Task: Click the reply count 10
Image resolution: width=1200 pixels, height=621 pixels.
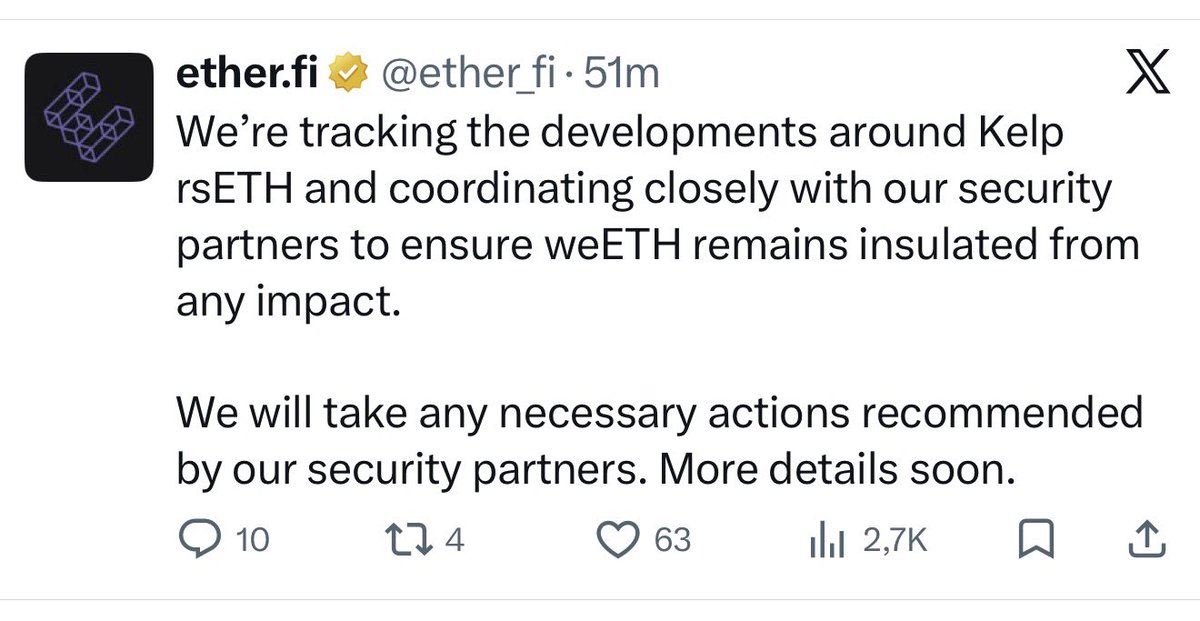Action: (251, 541)
